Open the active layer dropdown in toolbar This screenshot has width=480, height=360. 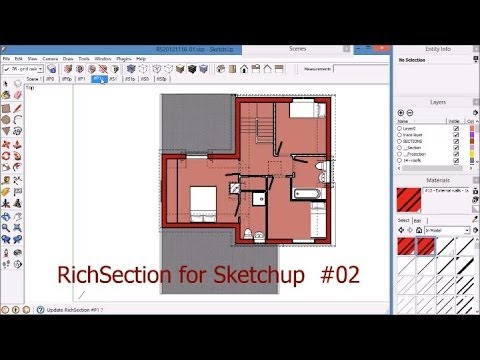point(40,69)
